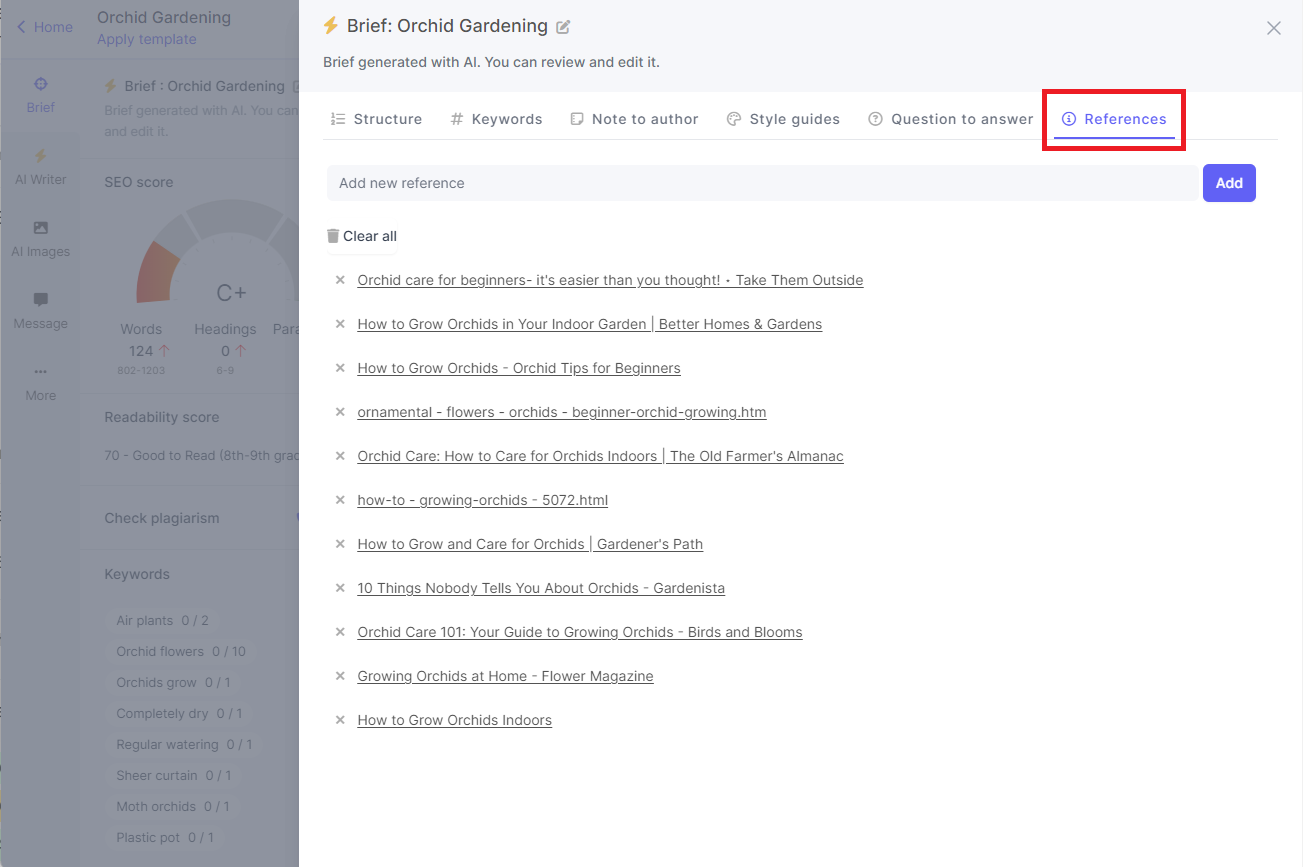Viewport: 1303px width, 867px height.
Task: Select the References tab
Action: click(1114, 119)
